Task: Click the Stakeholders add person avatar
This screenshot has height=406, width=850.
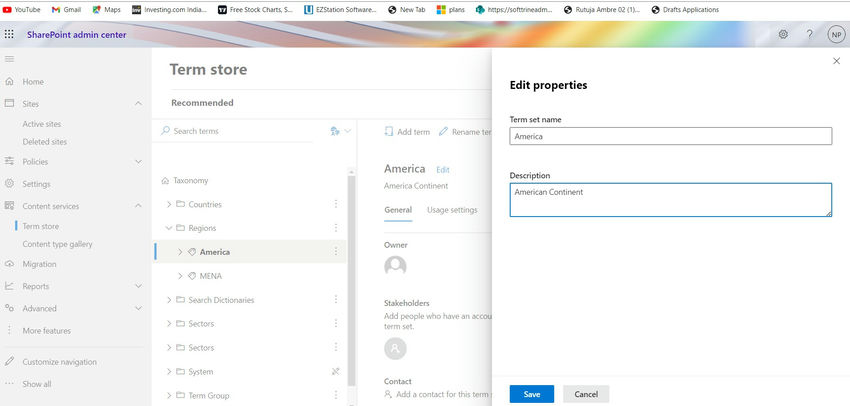Action: click(x=395, y=349)
